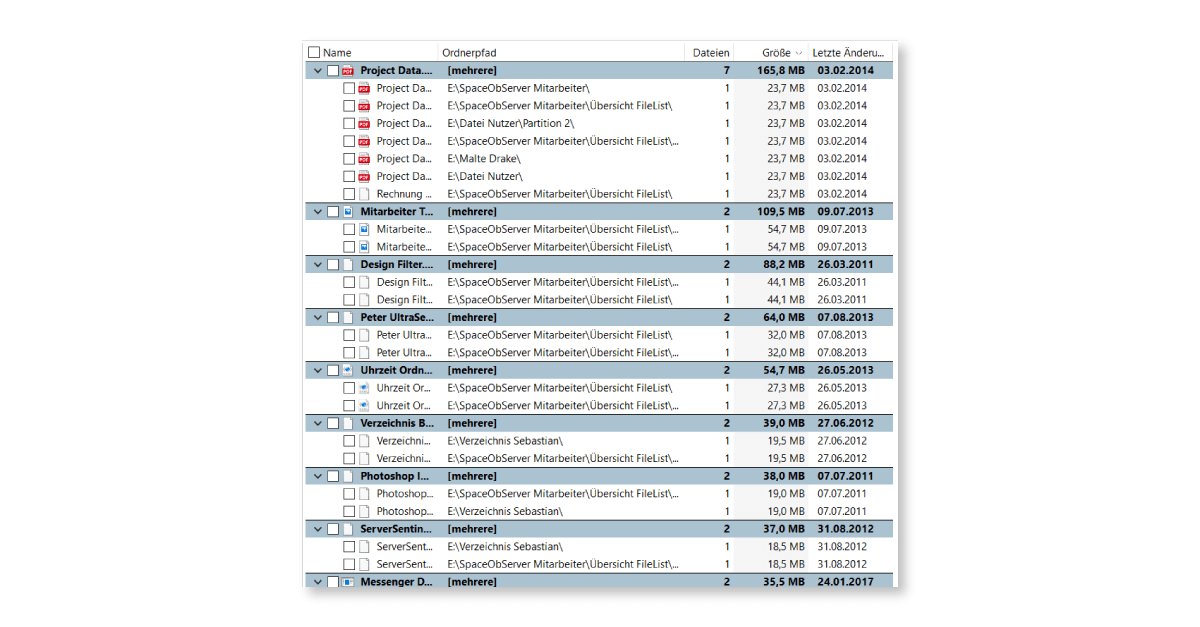Check the Verzeichnis B... group checkbox

coord(333,424)
